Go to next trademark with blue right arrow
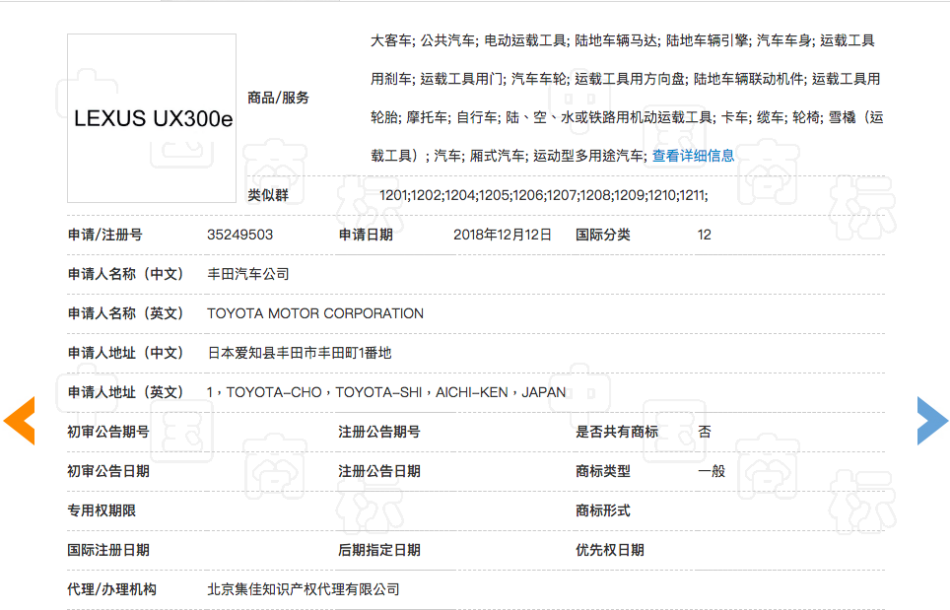950x610 pixels. [932, 421]
